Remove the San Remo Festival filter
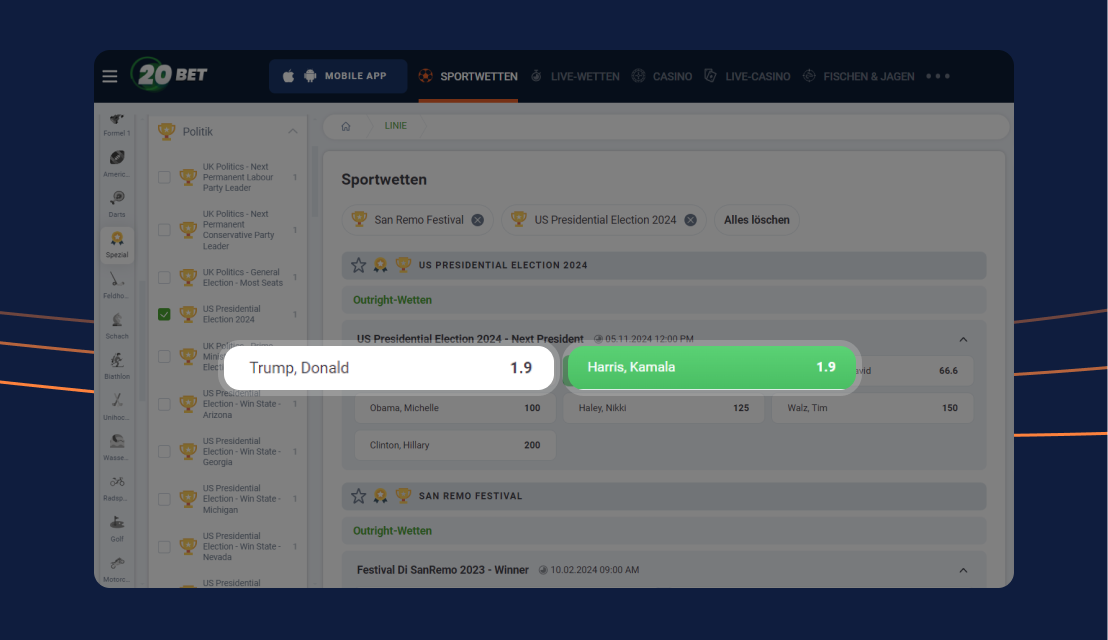The width and height of the screenshot is (1108, 640). point(478,220)
